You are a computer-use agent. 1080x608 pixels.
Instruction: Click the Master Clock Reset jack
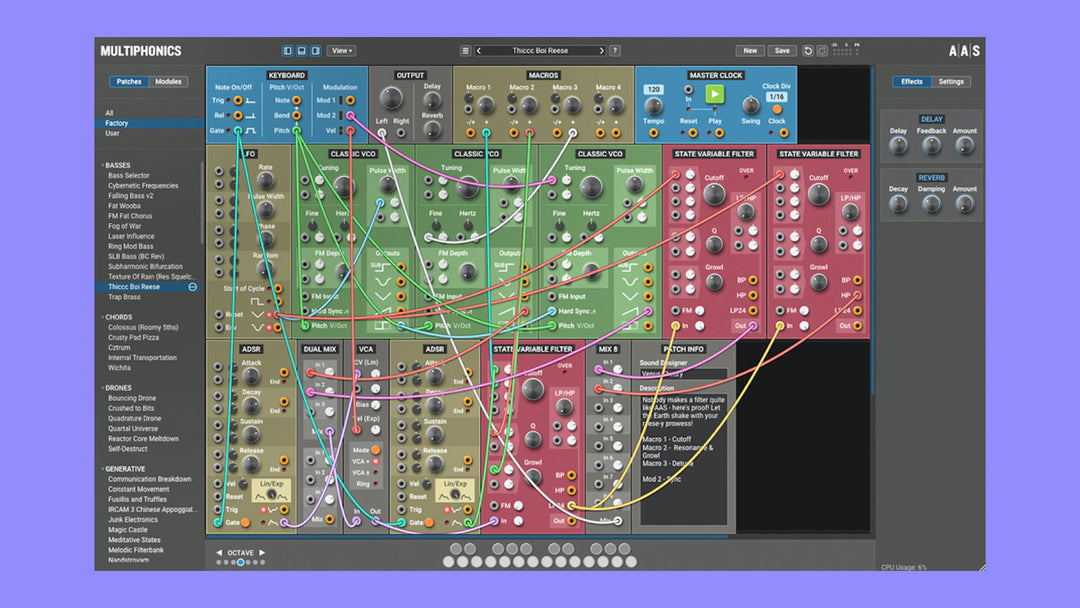[x=693, y=133]
